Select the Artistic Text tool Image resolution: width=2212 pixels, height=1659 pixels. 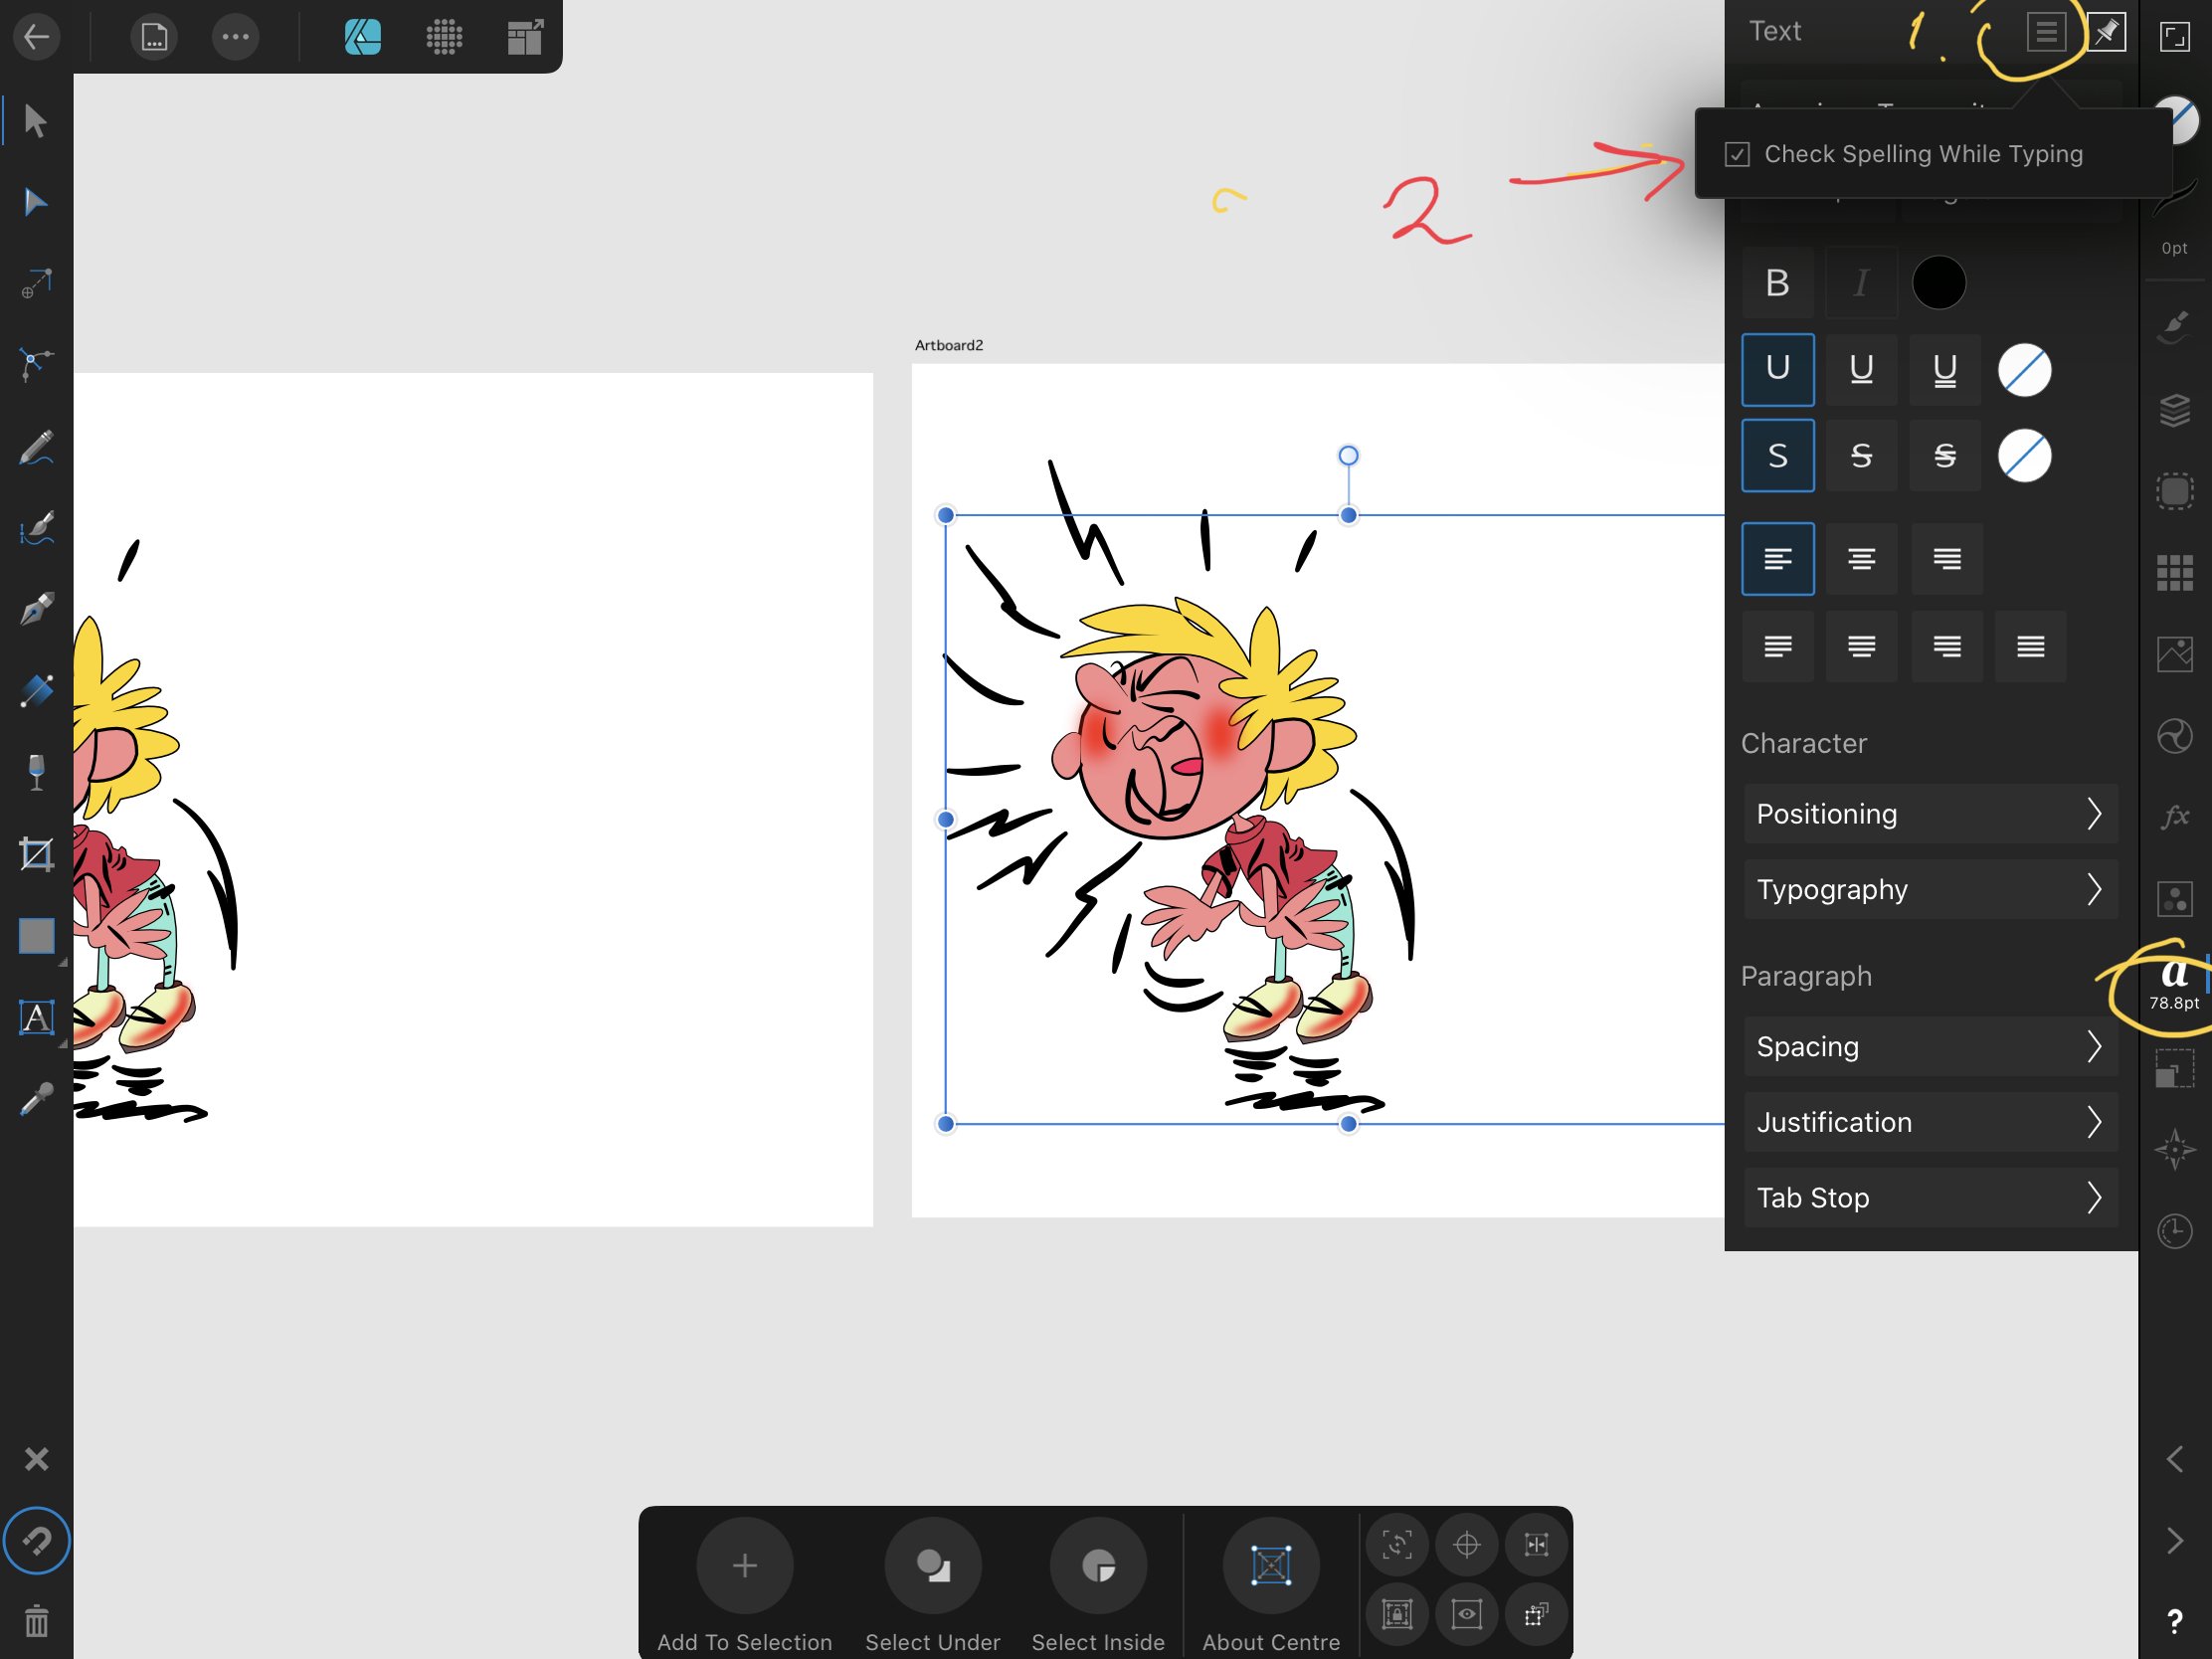pos(36,1017)
